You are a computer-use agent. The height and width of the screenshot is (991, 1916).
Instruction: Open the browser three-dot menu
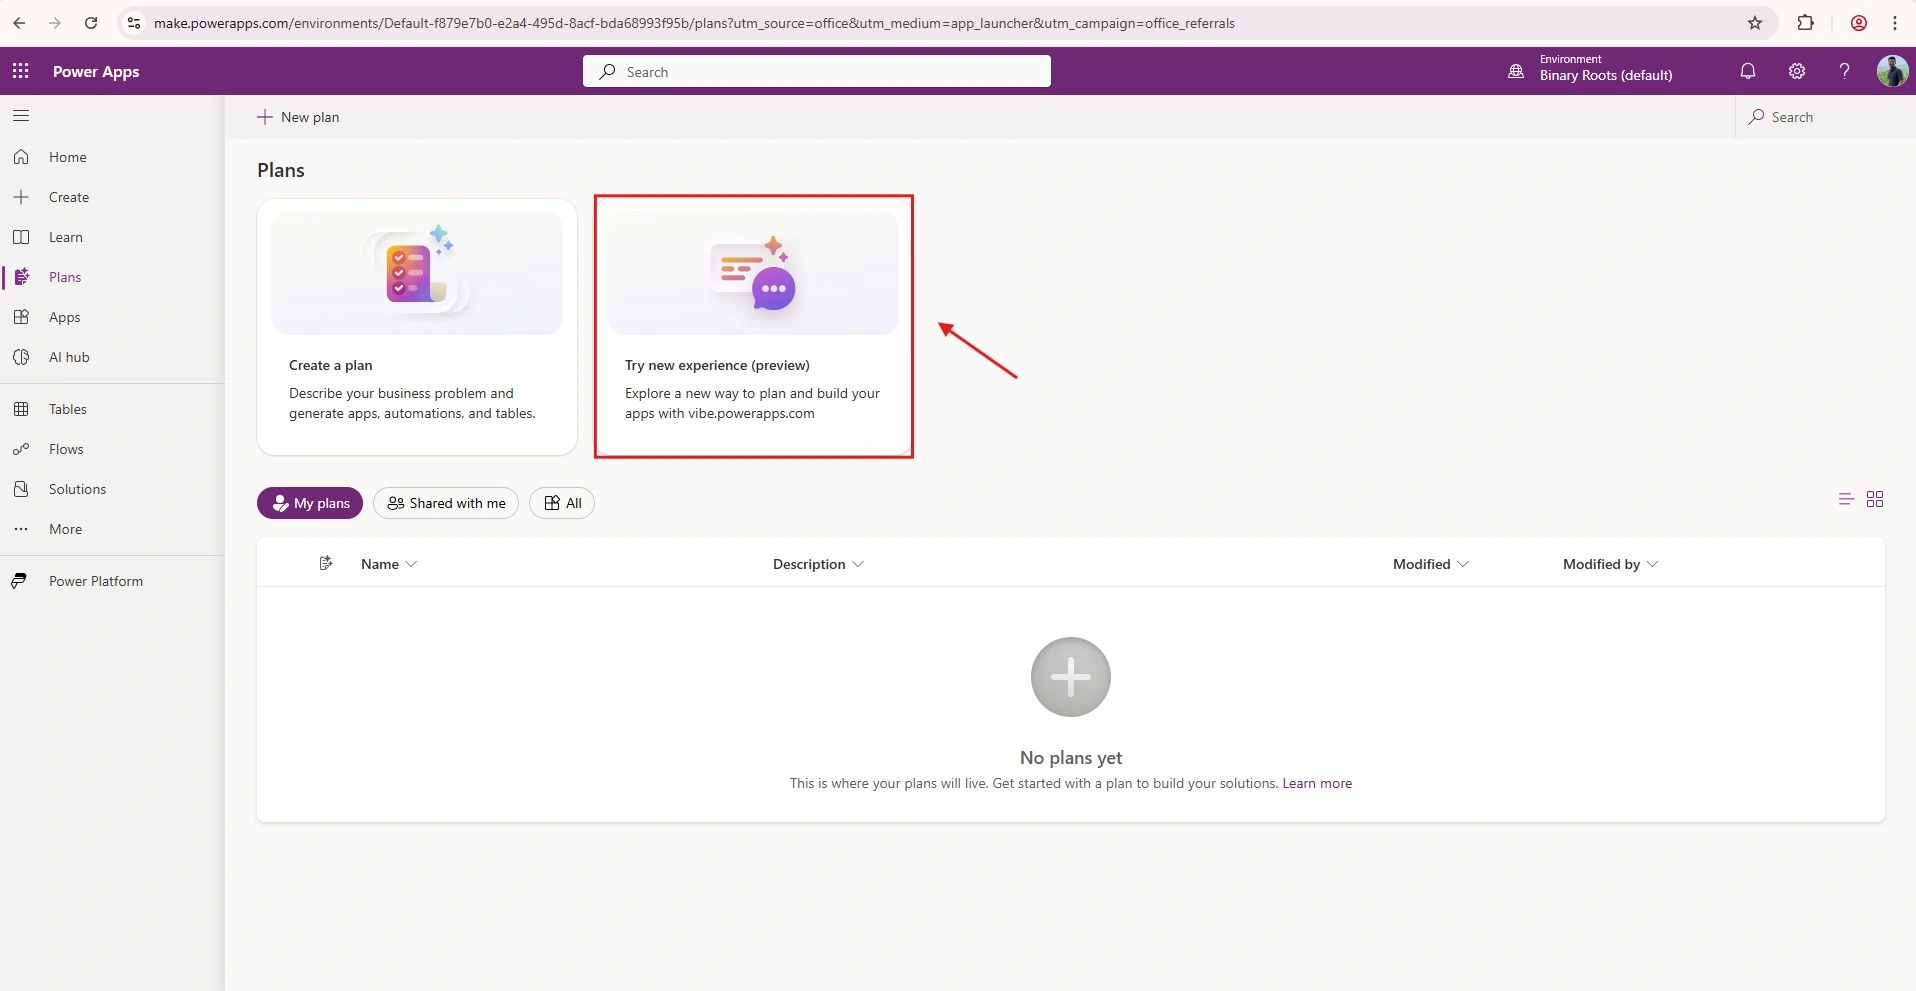tap(1895, 23)
